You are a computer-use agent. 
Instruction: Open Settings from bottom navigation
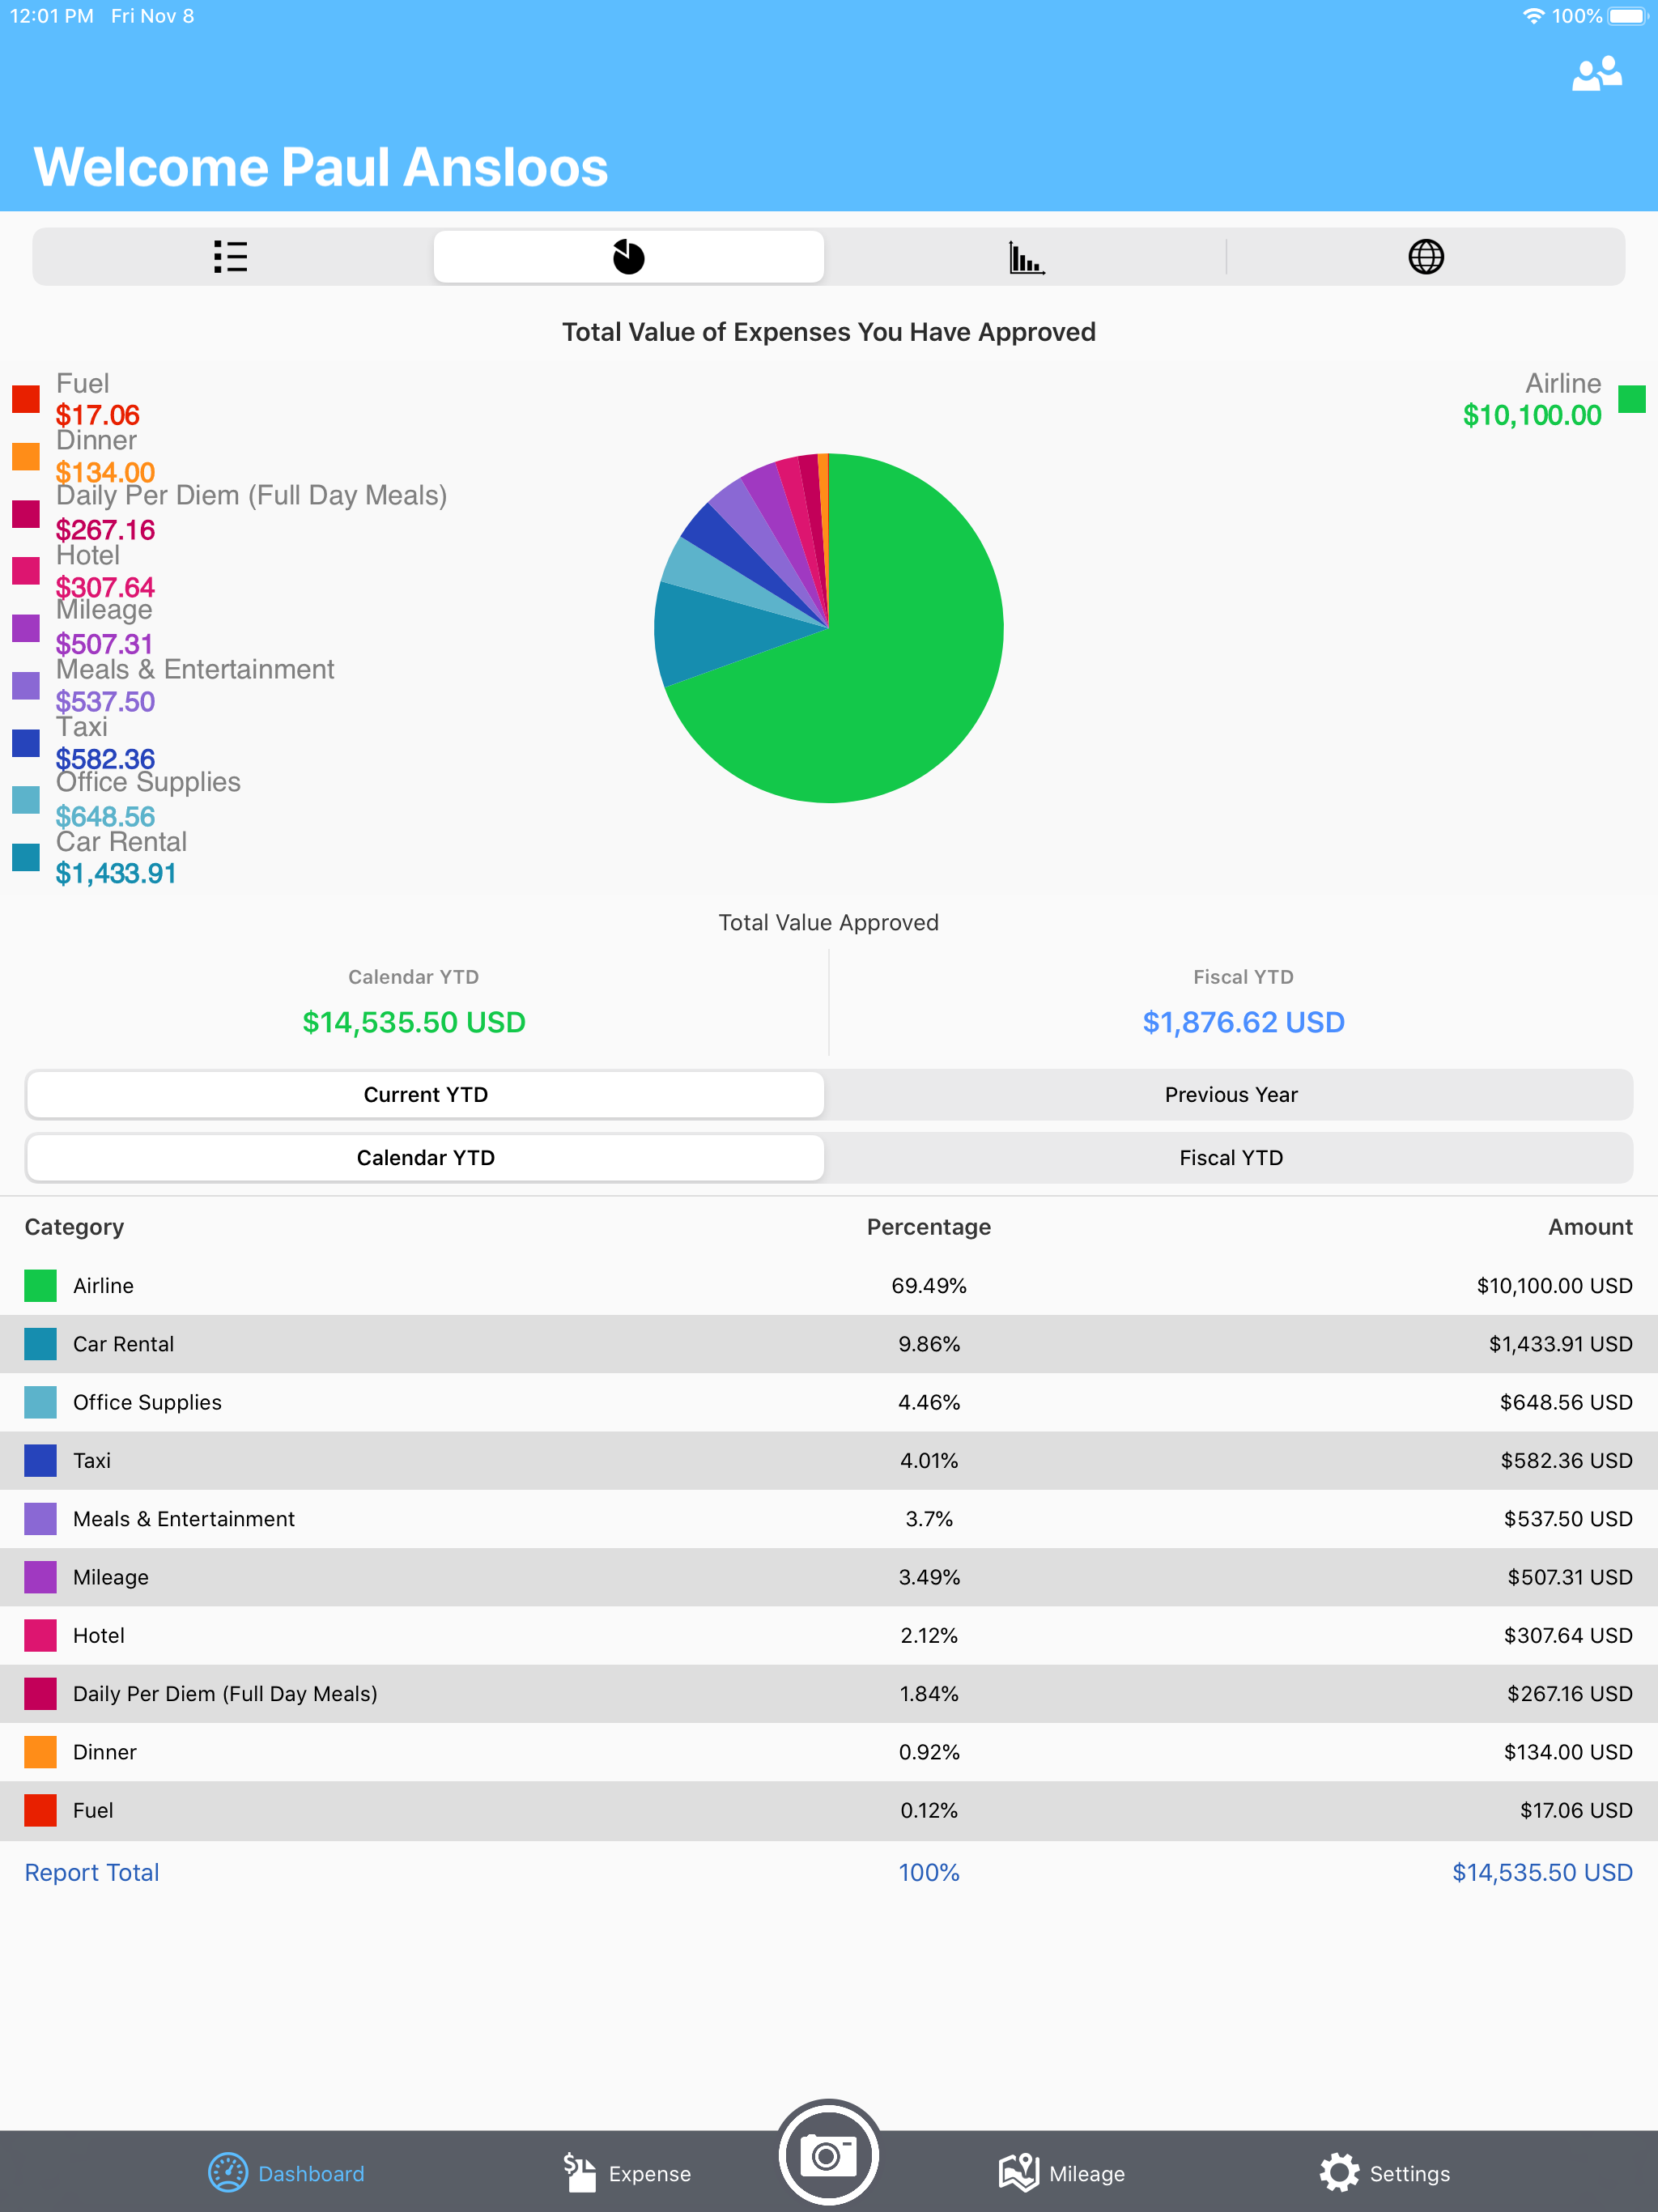click(x=1386, y=2173)
